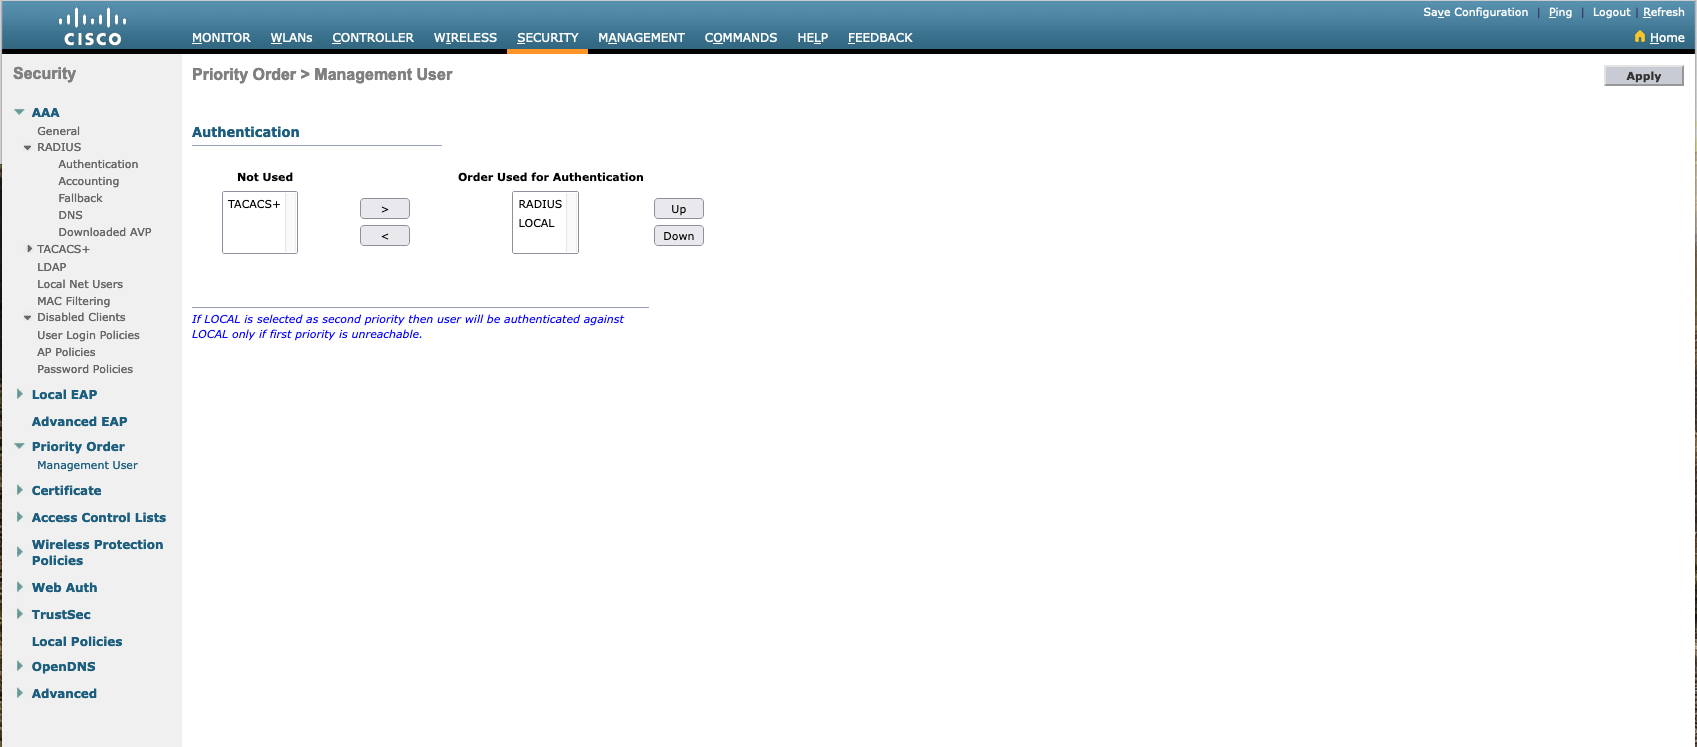Click the Refresh link

click(1663, 12)
